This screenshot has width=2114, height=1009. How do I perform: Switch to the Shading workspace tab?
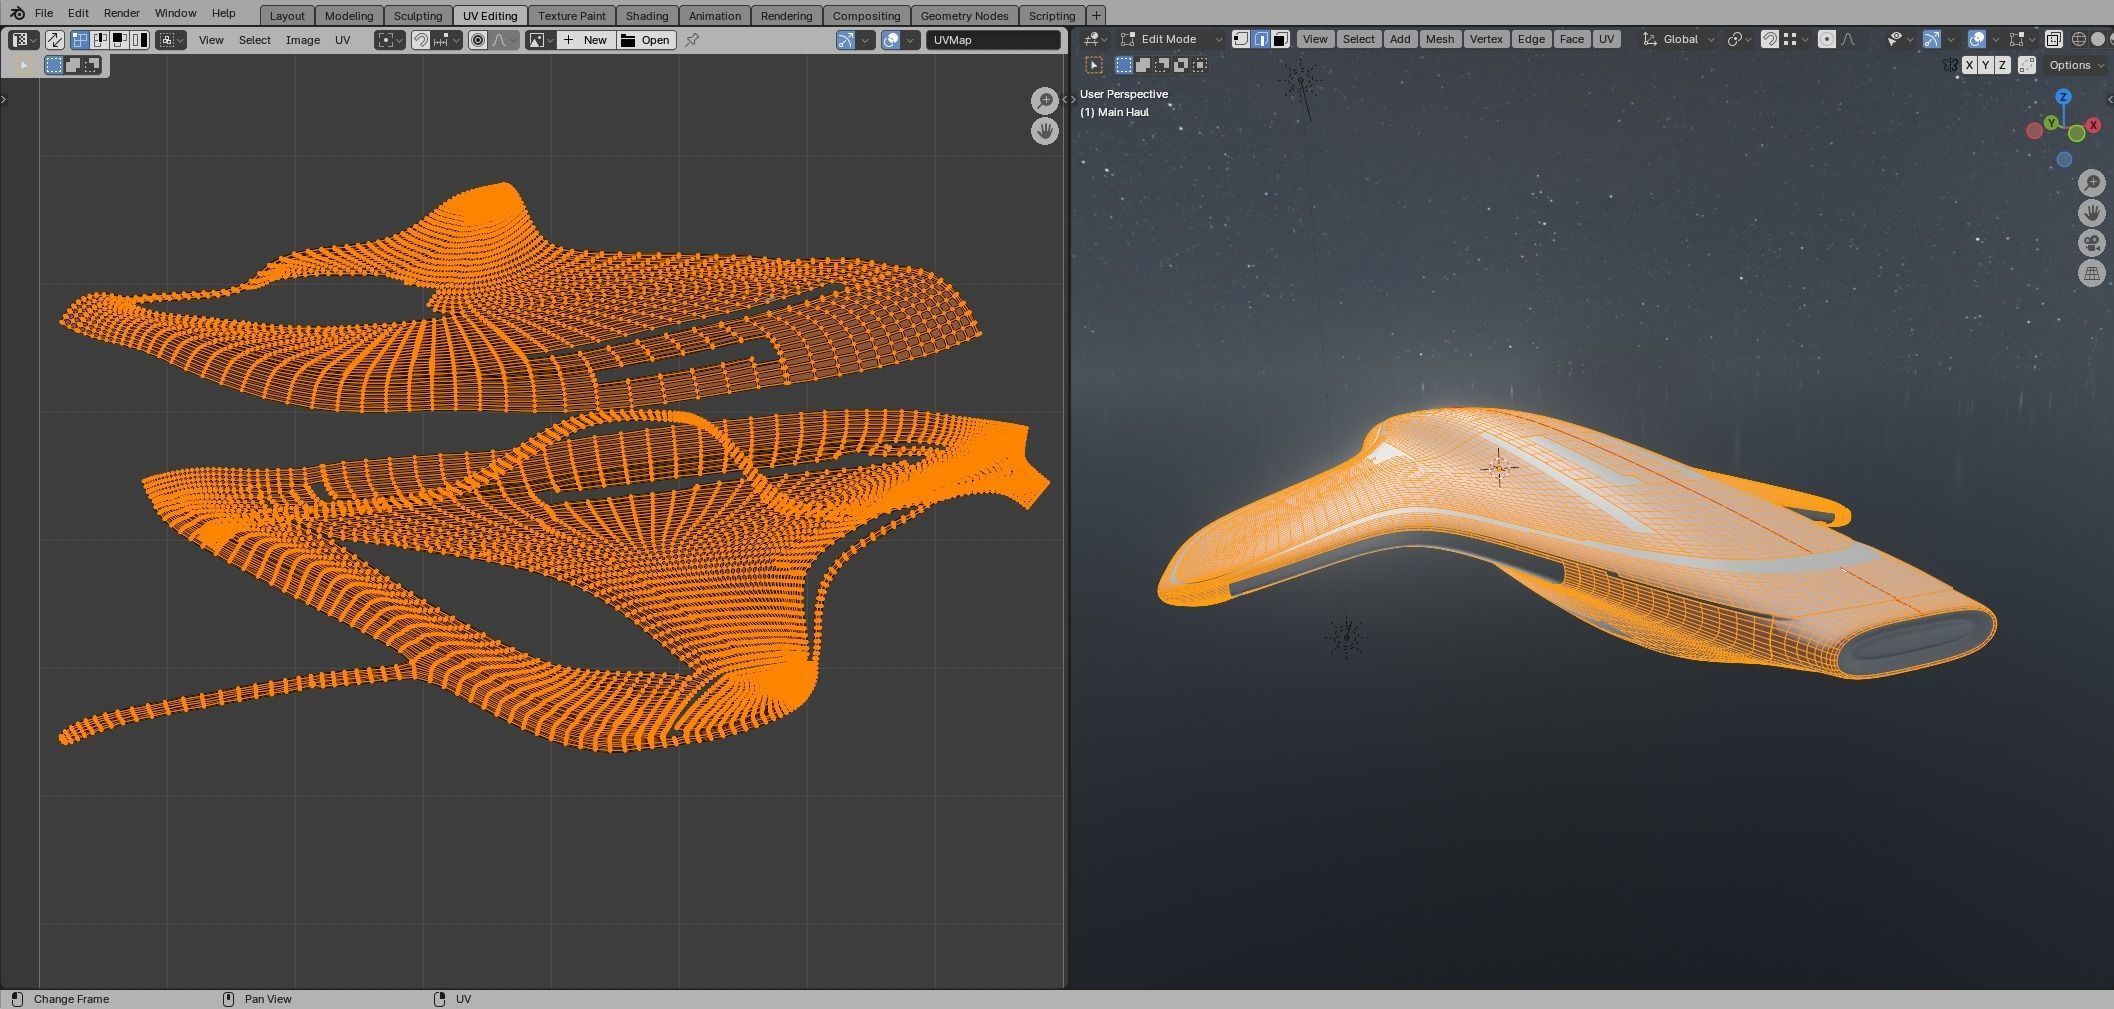tap(647, 16)
